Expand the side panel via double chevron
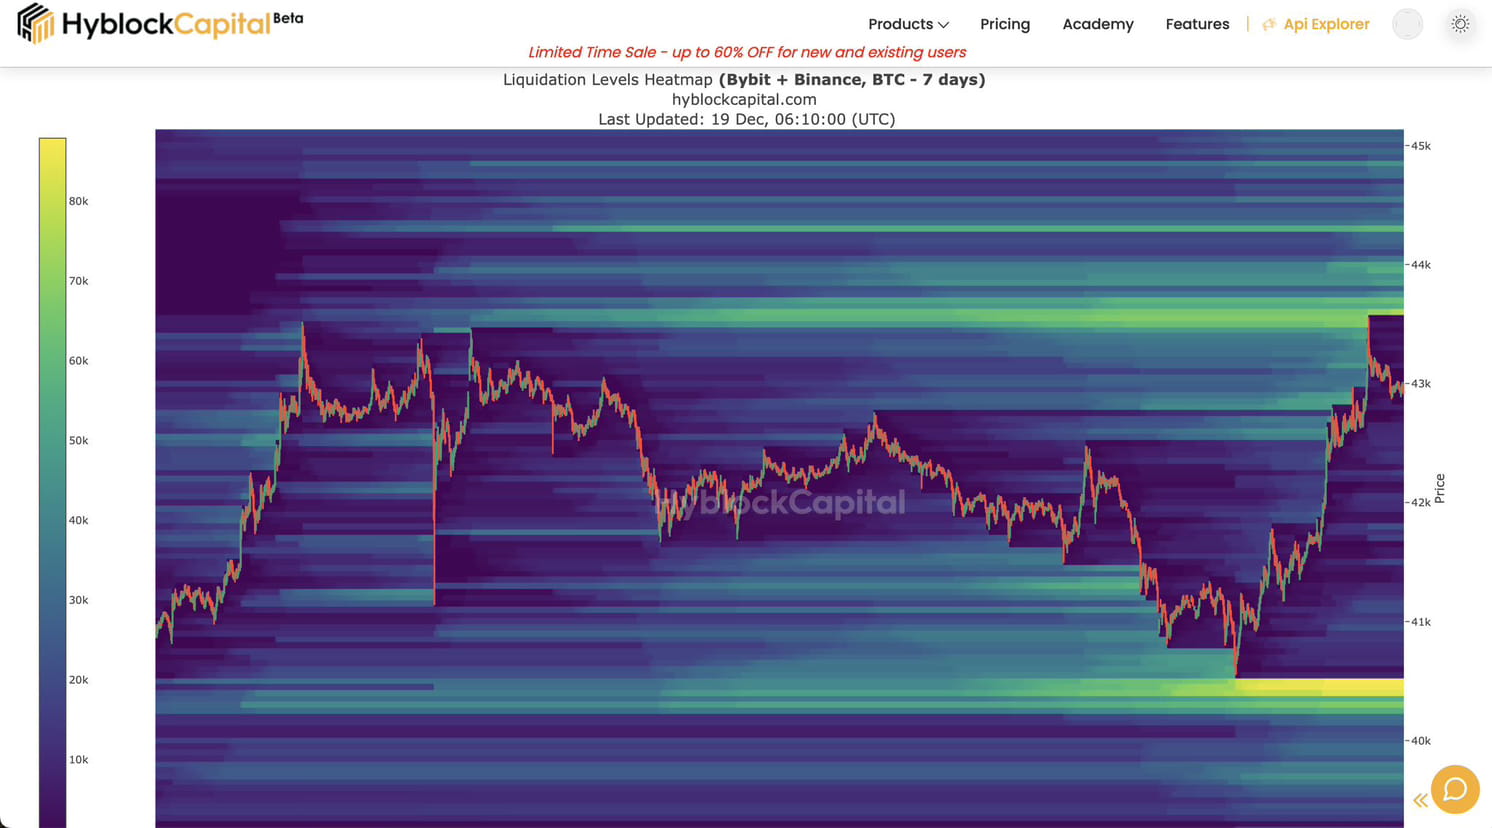Screen dimensions: 1492x828 click(1420, 800)
